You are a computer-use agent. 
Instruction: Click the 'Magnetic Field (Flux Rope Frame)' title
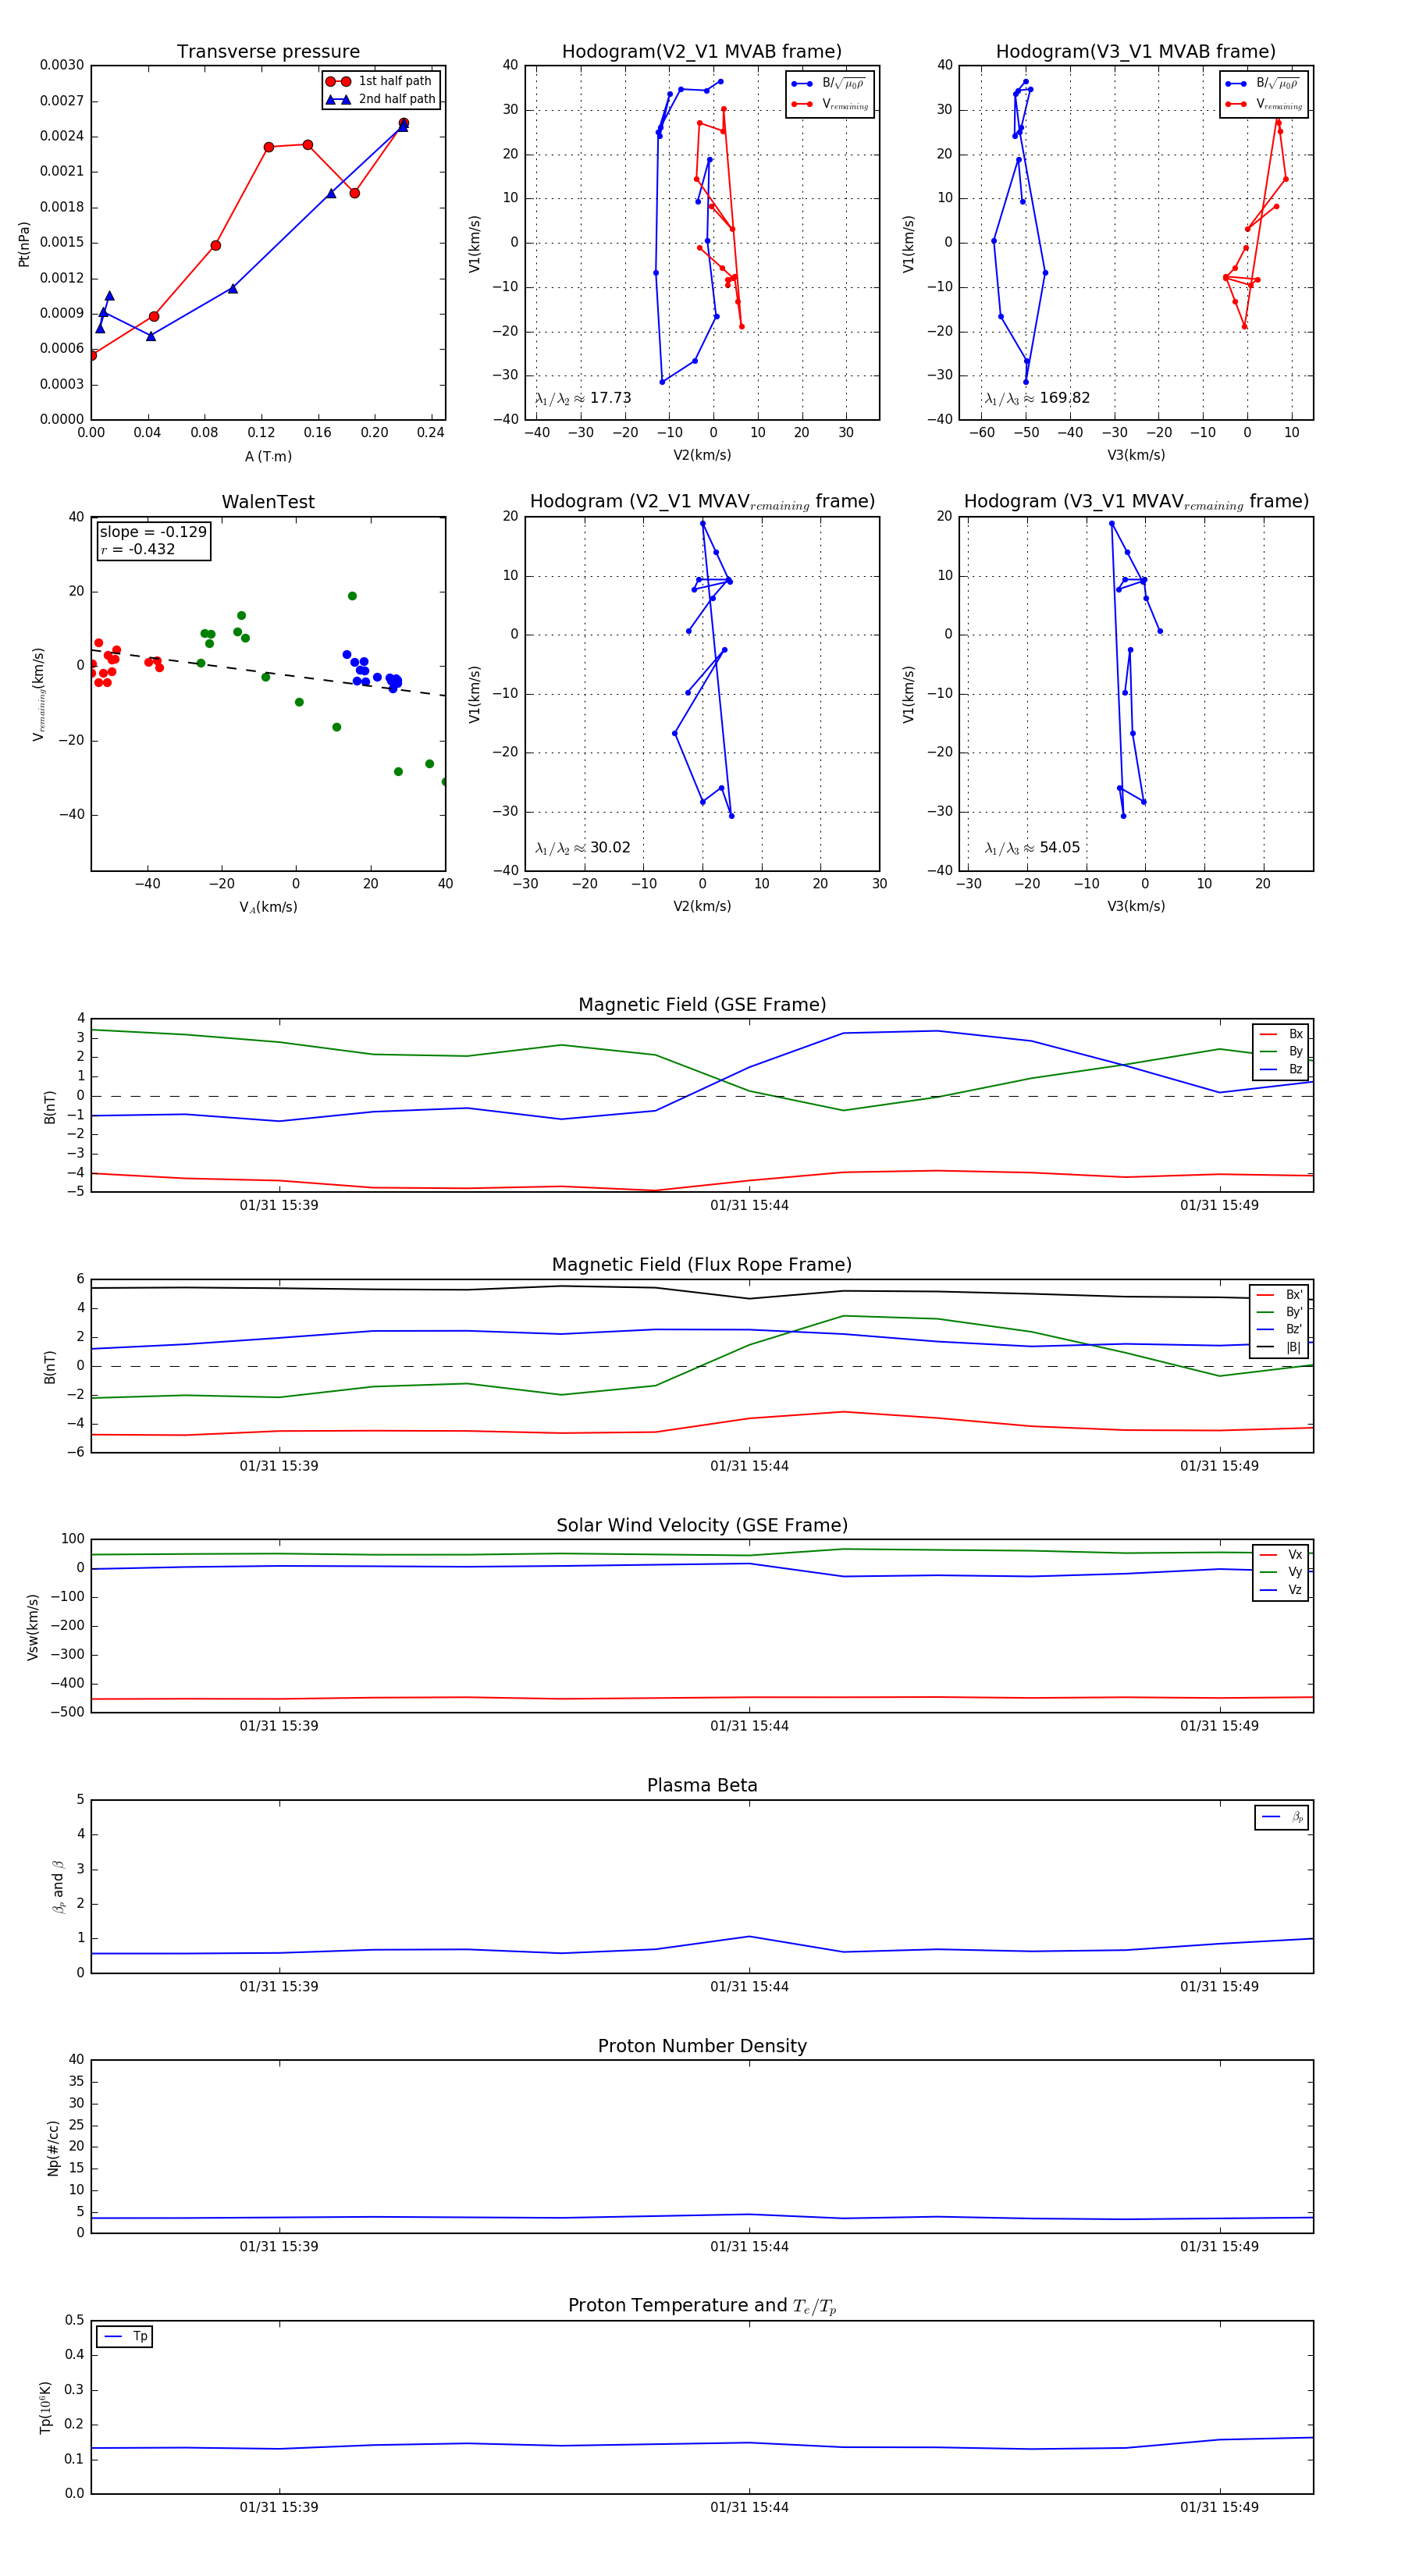click(x=702, y=1265)
